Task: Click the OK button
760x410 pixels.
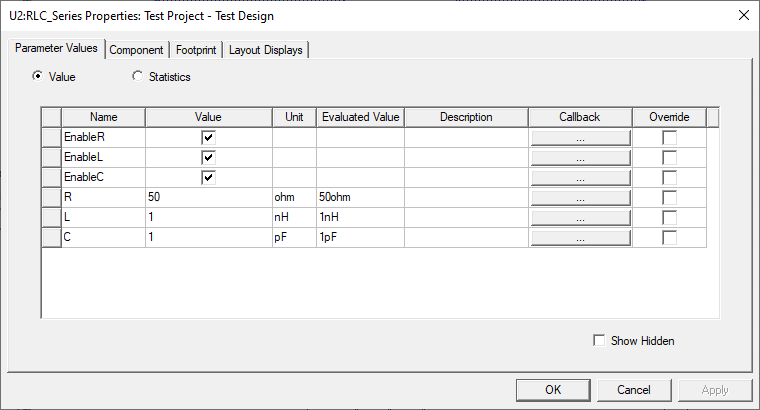Action: tap(553, 390)
